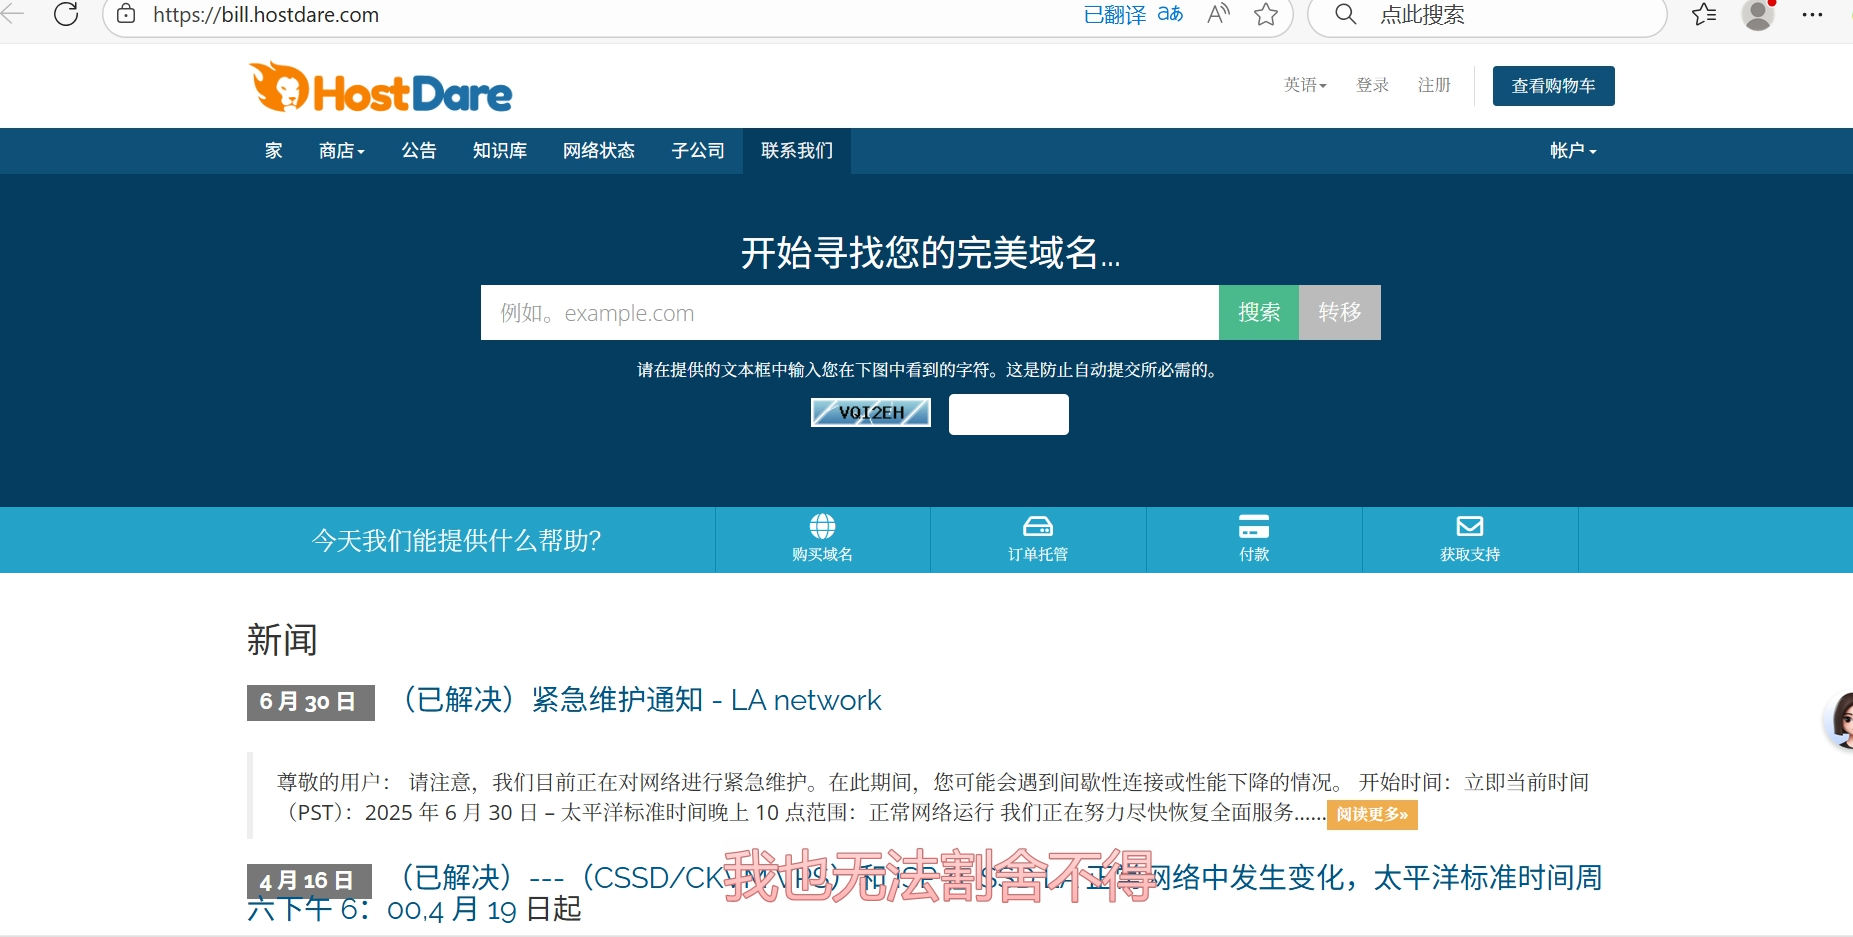Open the browser profile avatar
The image size is (1853, 937).
tap(1757, 14)
